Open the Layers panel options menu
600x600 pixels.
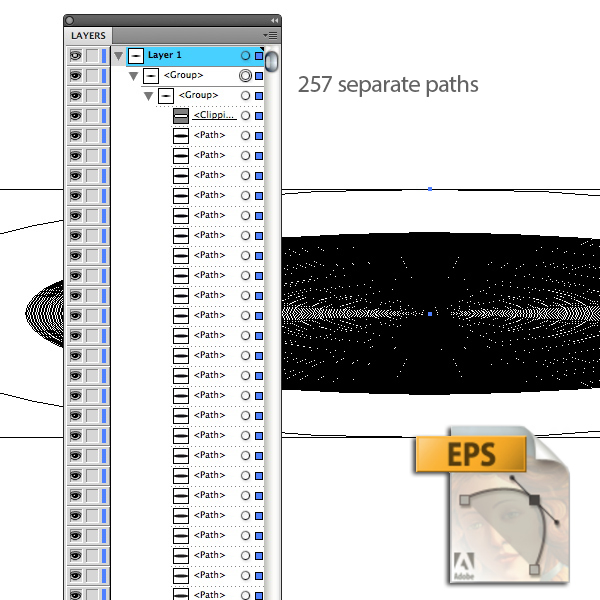point(271,36)
